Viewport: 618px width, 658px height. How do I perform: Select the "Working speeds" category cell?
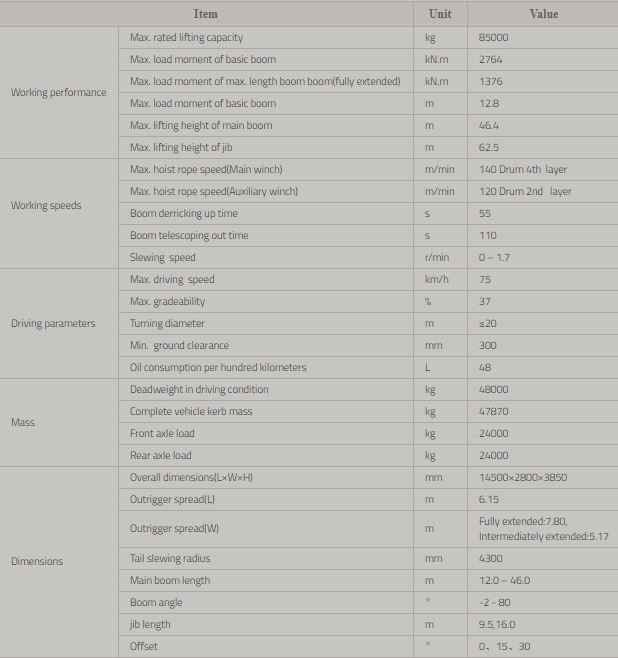tap(46, 206)
